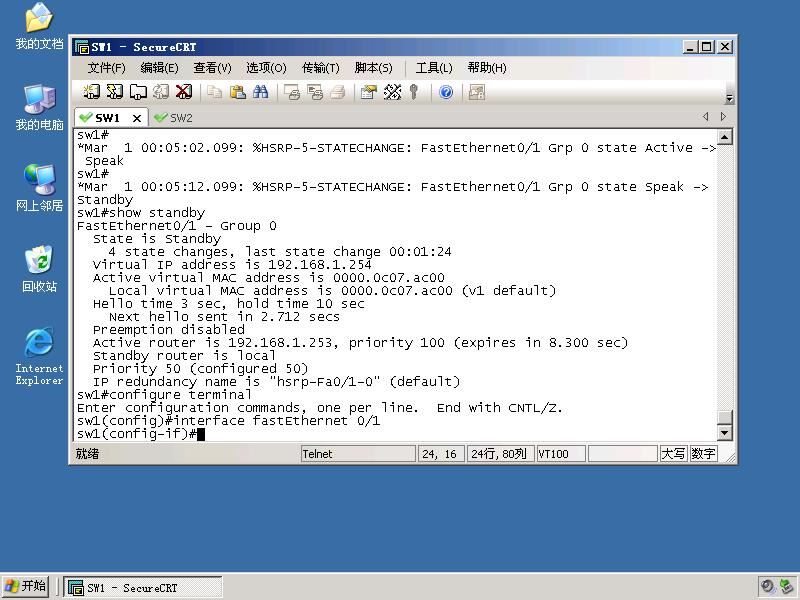Click the 24行, 80列 status field

coord(500,454)
